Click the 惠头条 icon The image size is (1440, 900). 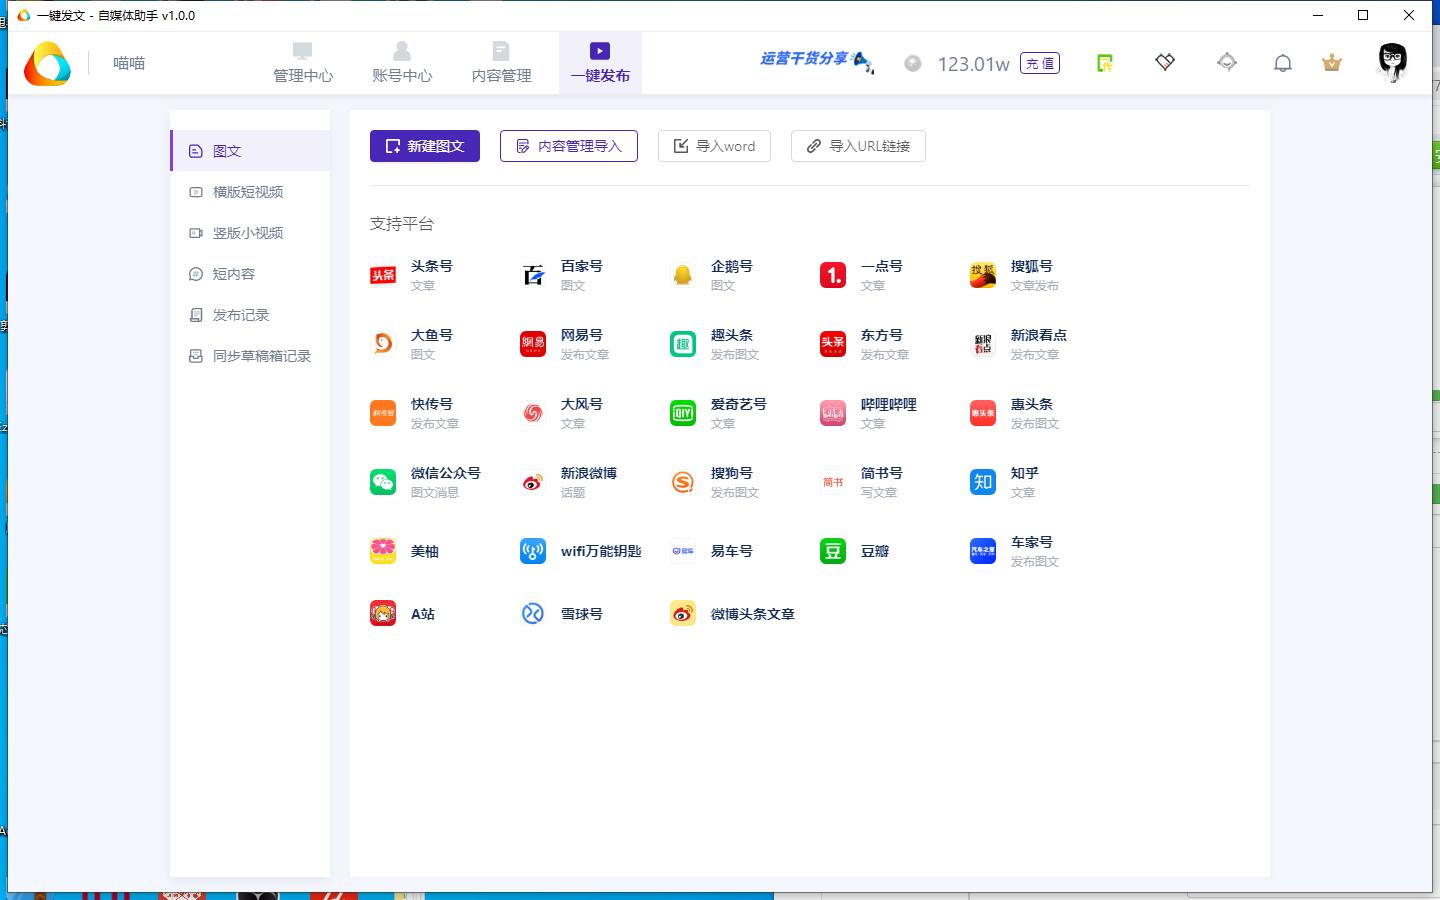[983, 413]
